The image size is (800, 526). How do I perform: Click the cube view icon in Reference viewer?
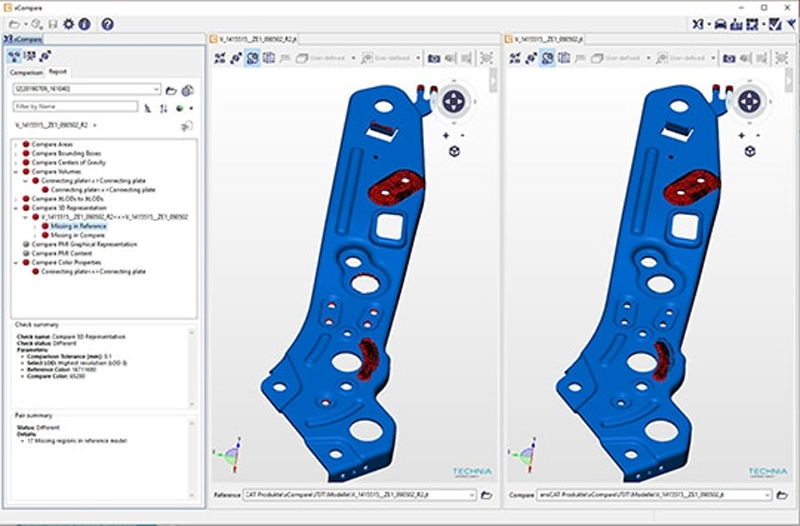coord(454,151)
